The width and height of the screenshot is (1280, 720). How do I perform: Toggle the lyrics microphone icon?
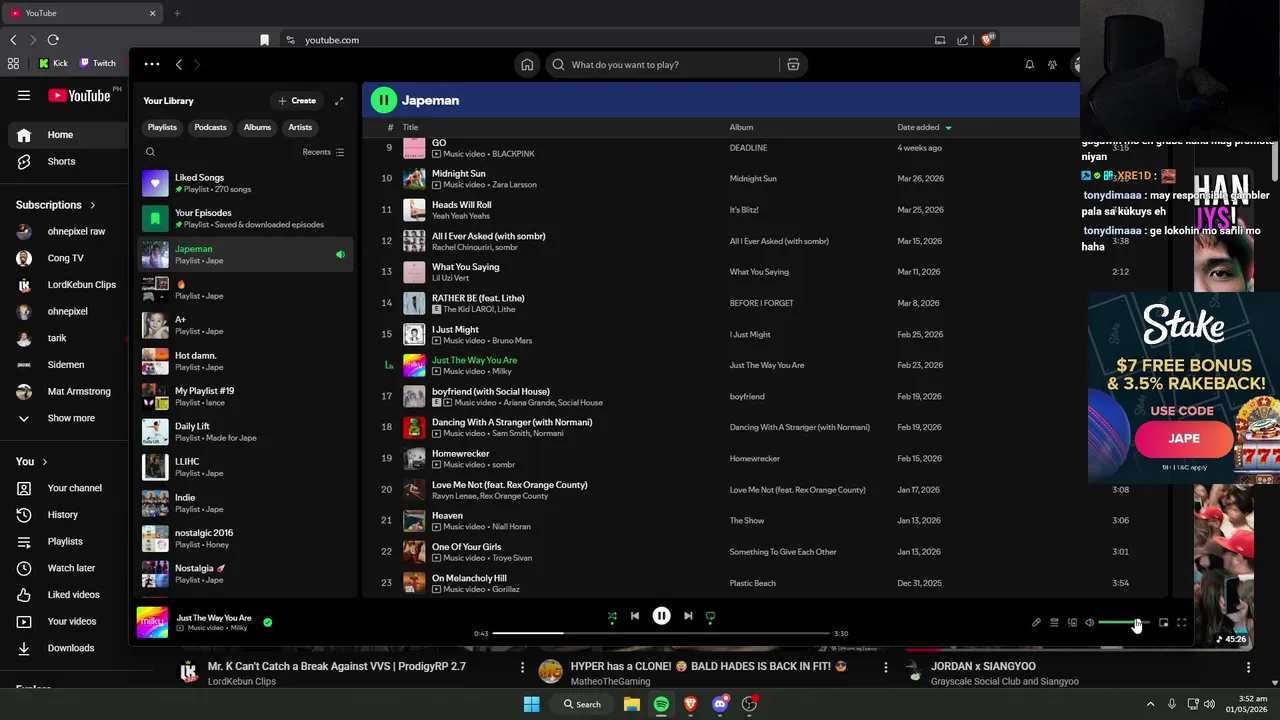coord(1036,622)
